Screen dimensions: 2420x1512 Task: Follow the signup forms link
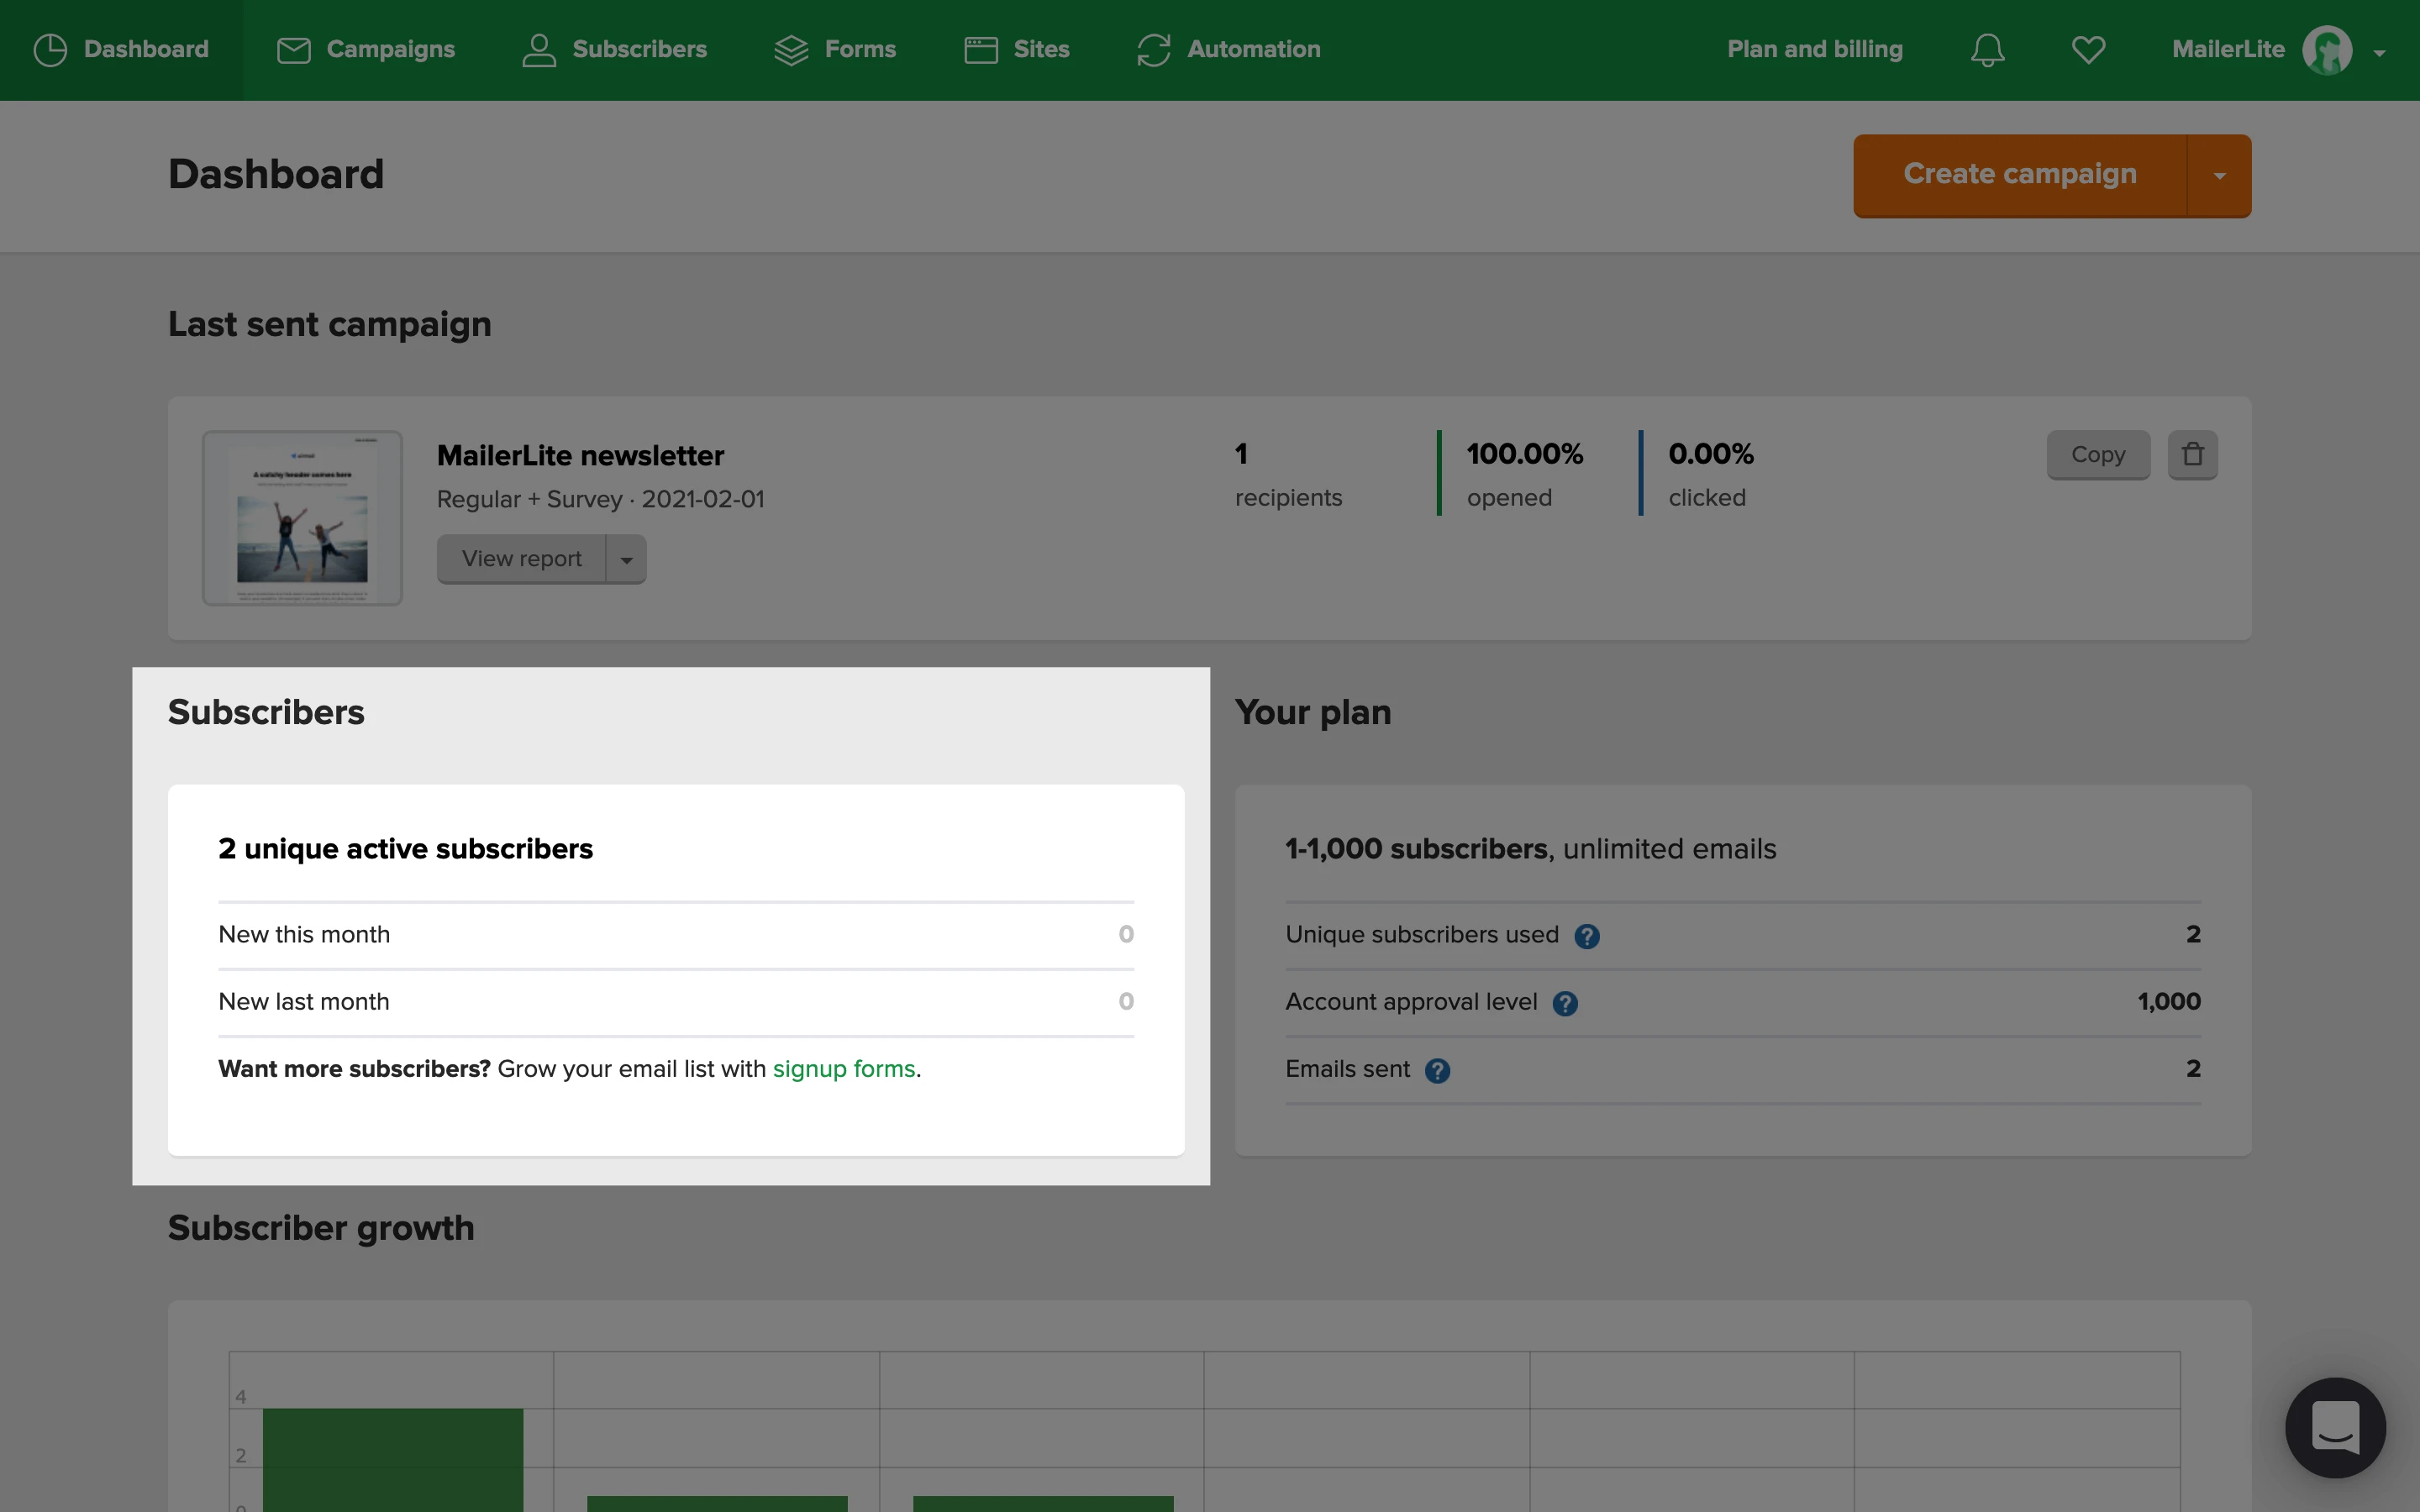click(x=843, y=1069)
